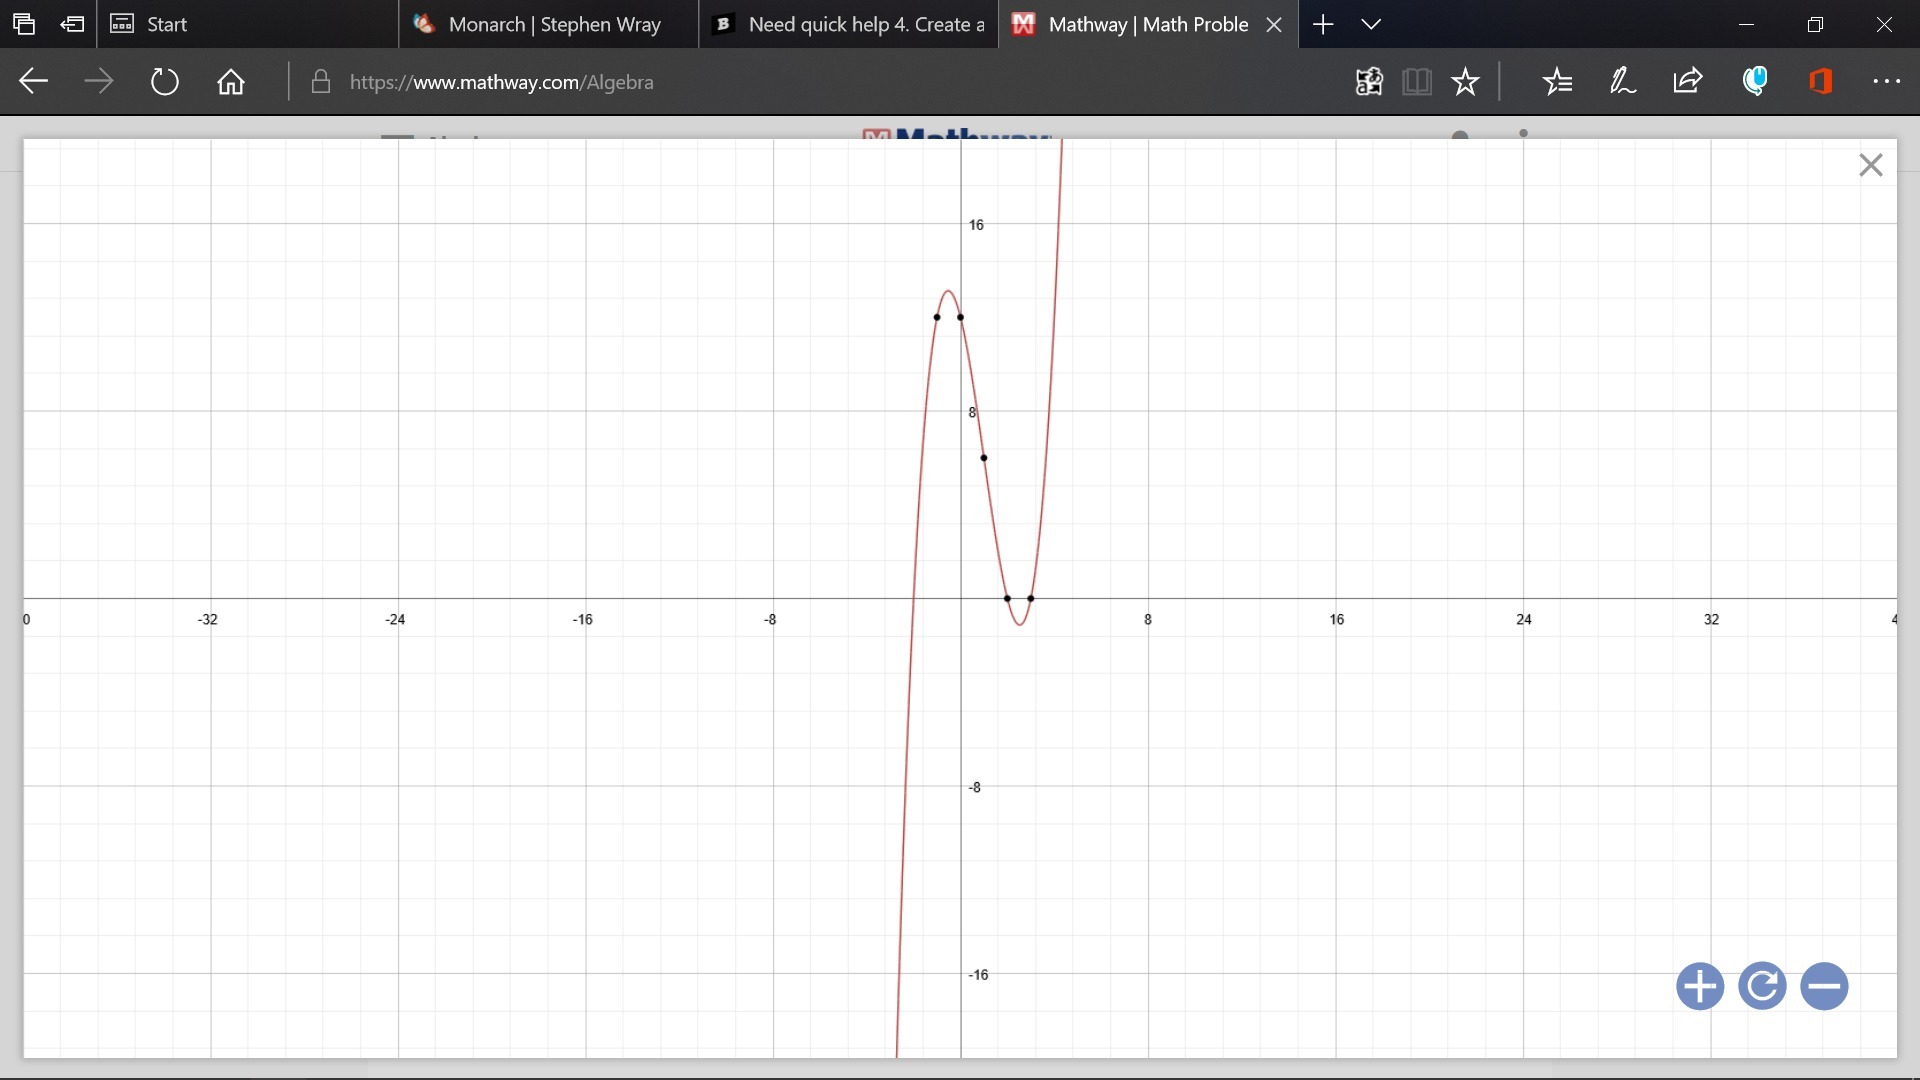The image size is (1920, 1080).
Task: Open browser settings ellipsis menu
Action: coord(1886,82)
